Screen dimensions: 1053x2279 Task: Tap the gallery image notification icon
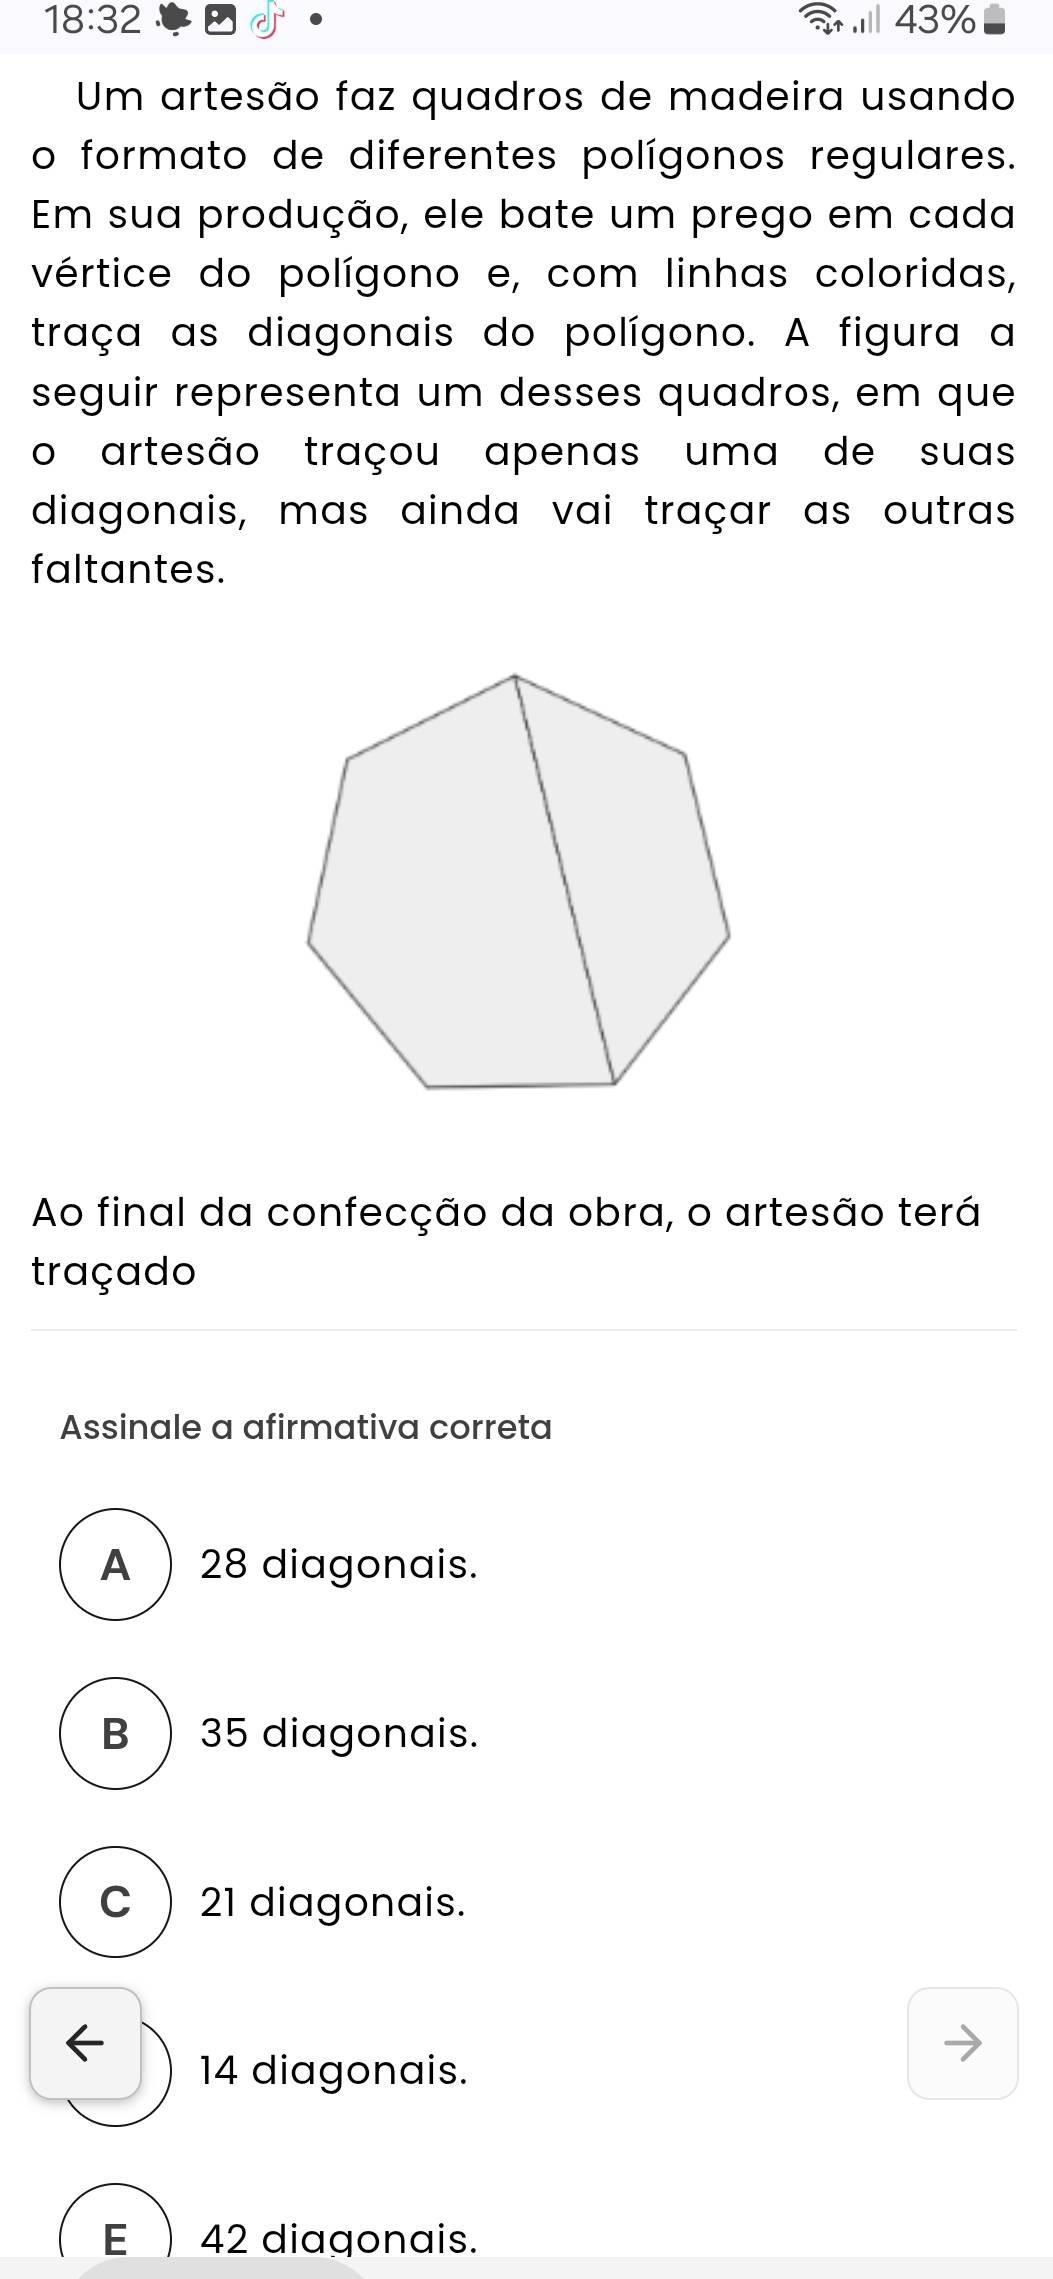[x=217, y=22]
